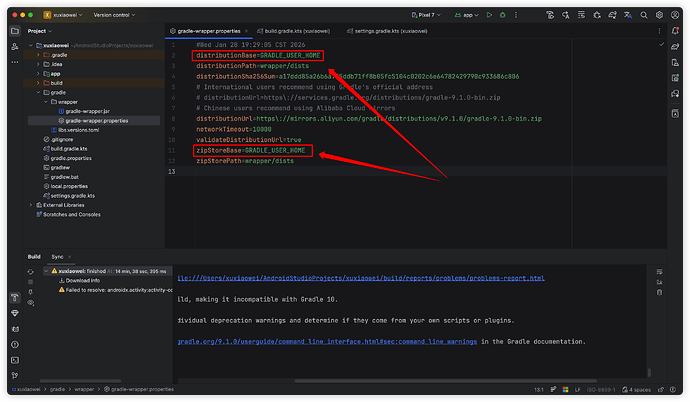This screenshot has width=690, height=402.
Task: Switch to the build.gradle.kts editor tab
Action: point(293,31)
